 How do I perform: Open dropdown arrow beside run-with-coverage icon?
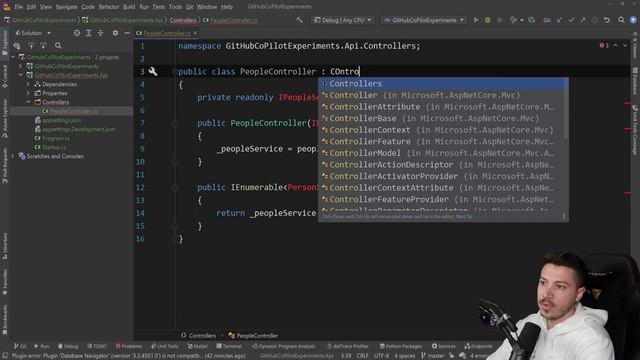coord(522,20)
